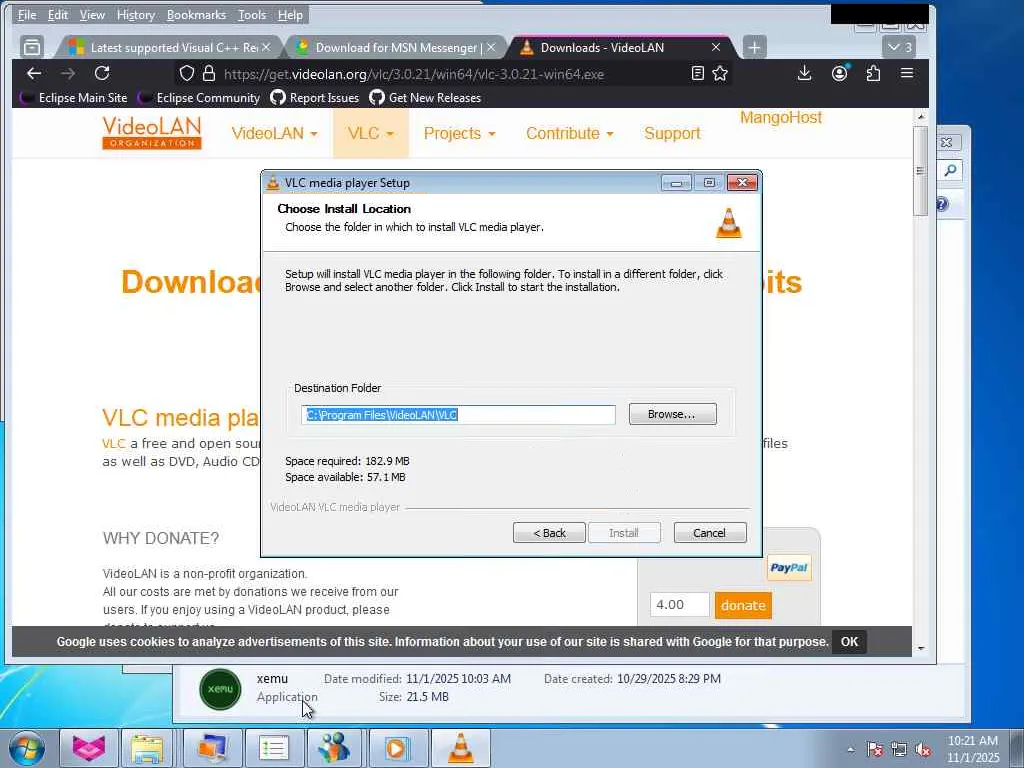
Task: Cancel the VLC setup
Action: click(710, 533)
